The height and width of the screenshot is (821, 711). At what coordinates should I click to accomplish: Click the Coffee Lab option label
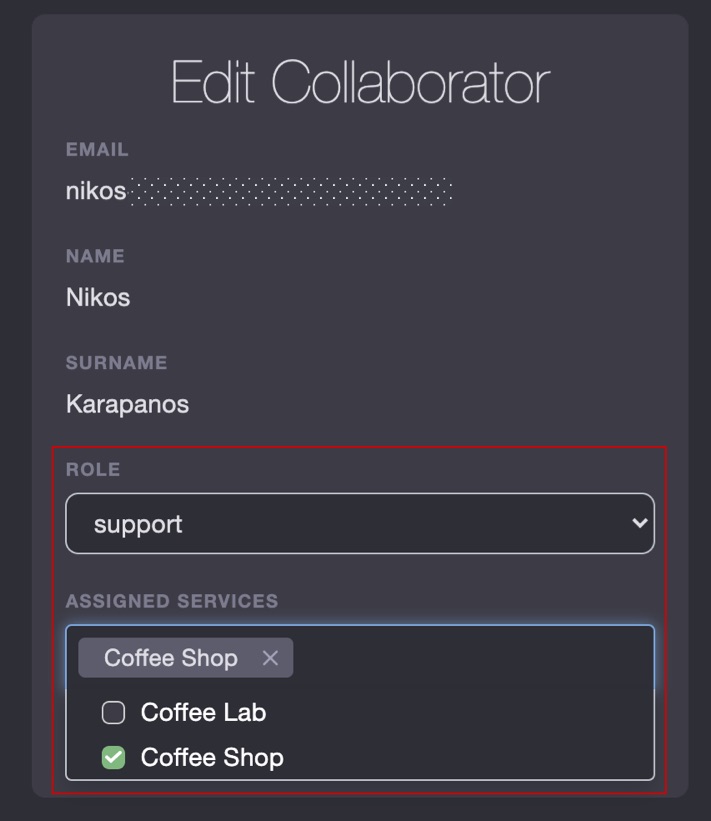click(x=203, y=713)
